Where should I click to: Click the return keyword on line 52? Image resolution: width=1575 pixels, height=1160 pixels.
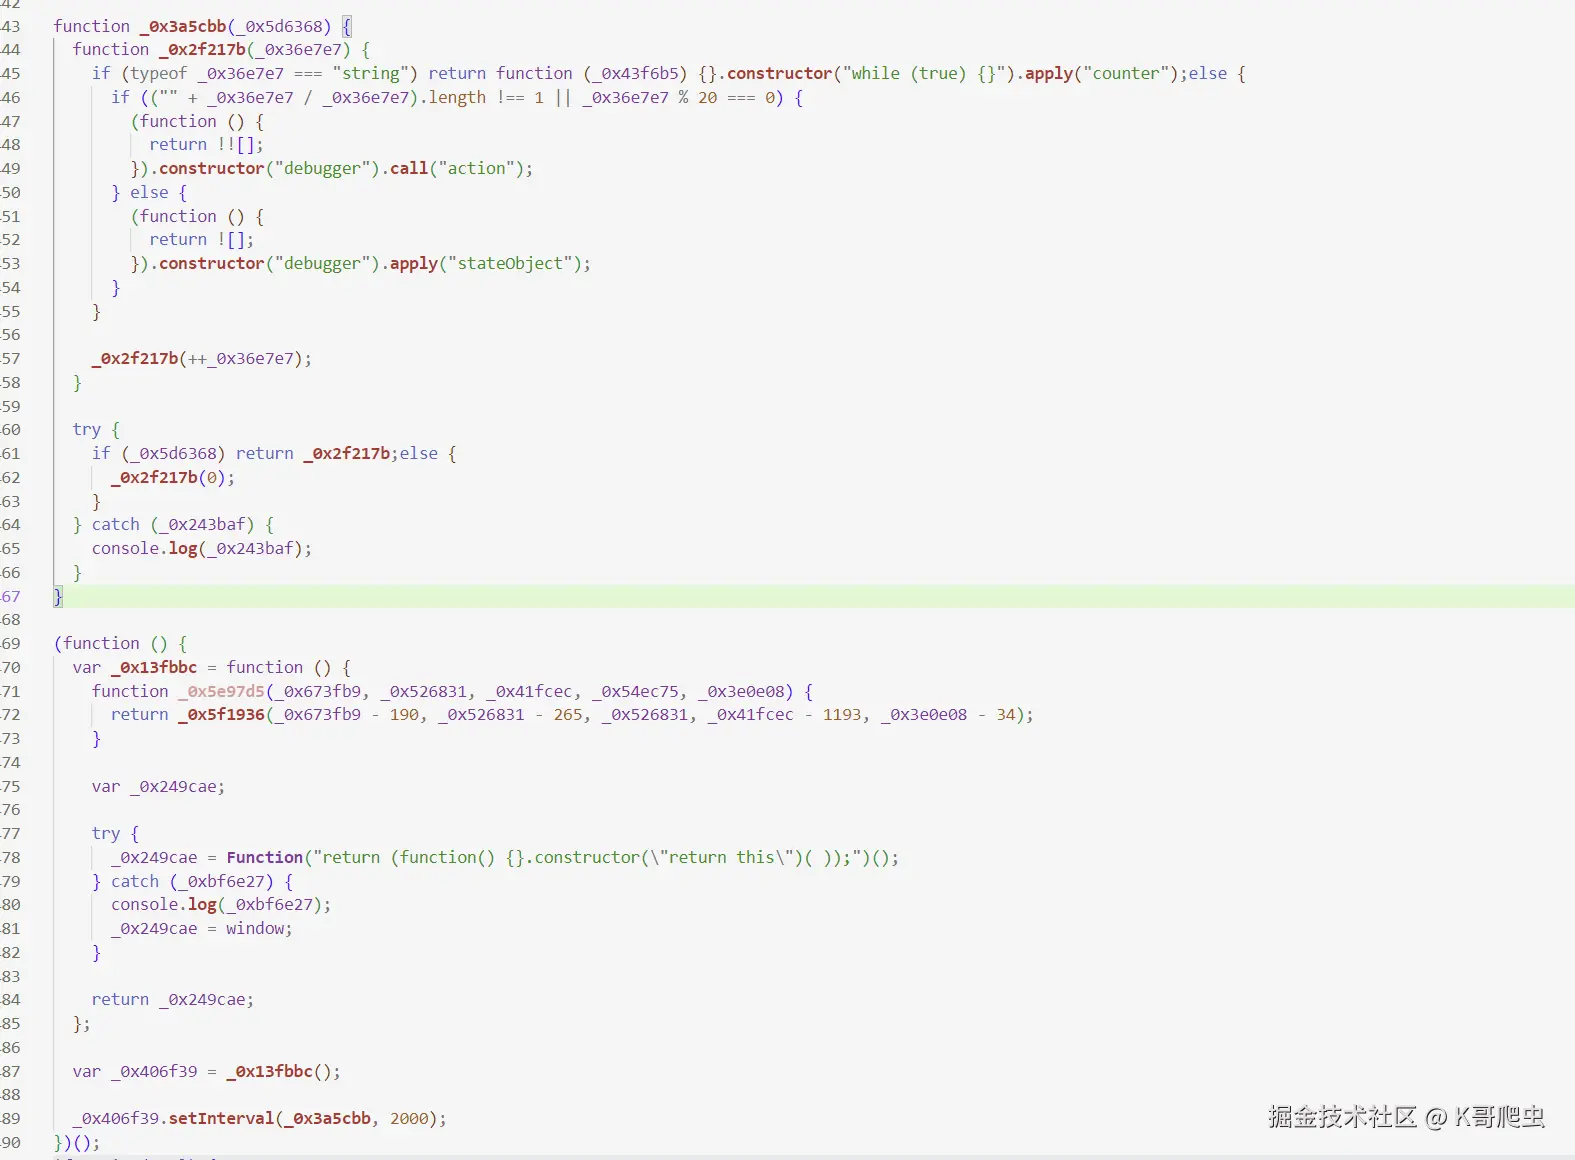tap(178, 239)
